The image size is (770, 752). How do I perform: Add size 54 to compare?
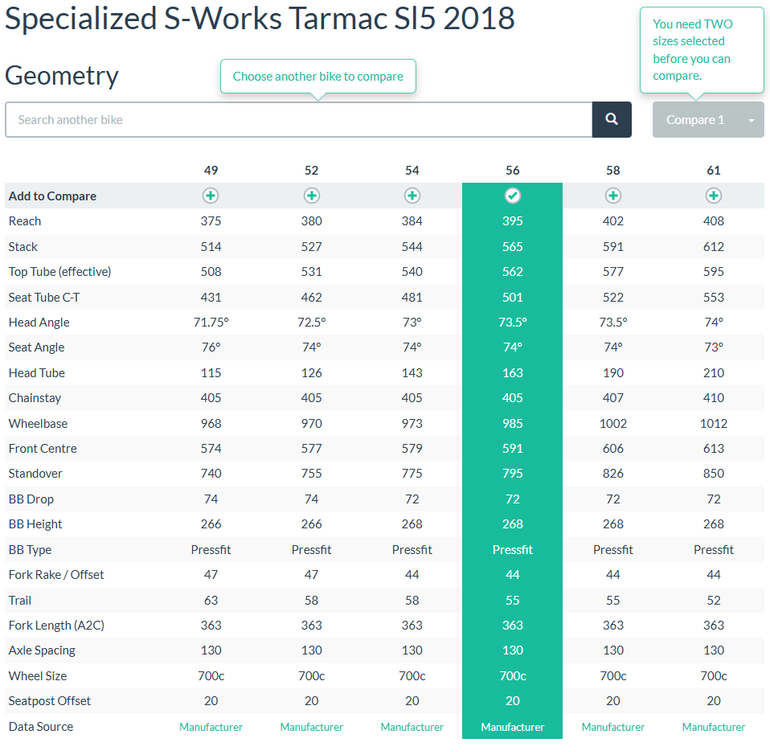(x=412, y=195)
